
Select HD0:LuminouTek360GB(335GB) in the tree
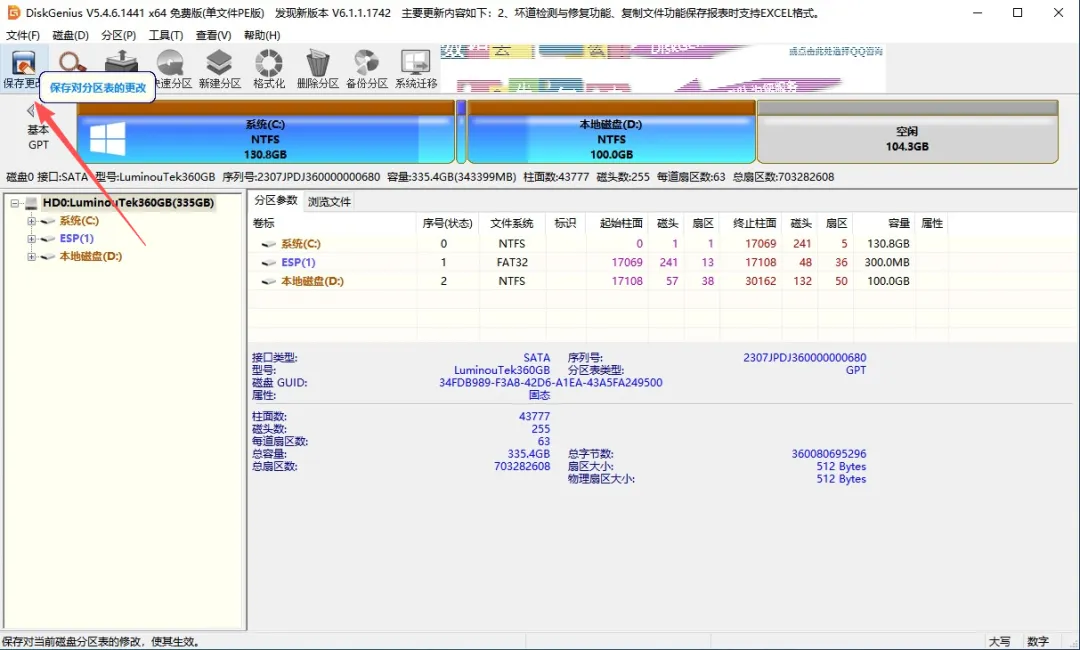(x=128, y=203)
